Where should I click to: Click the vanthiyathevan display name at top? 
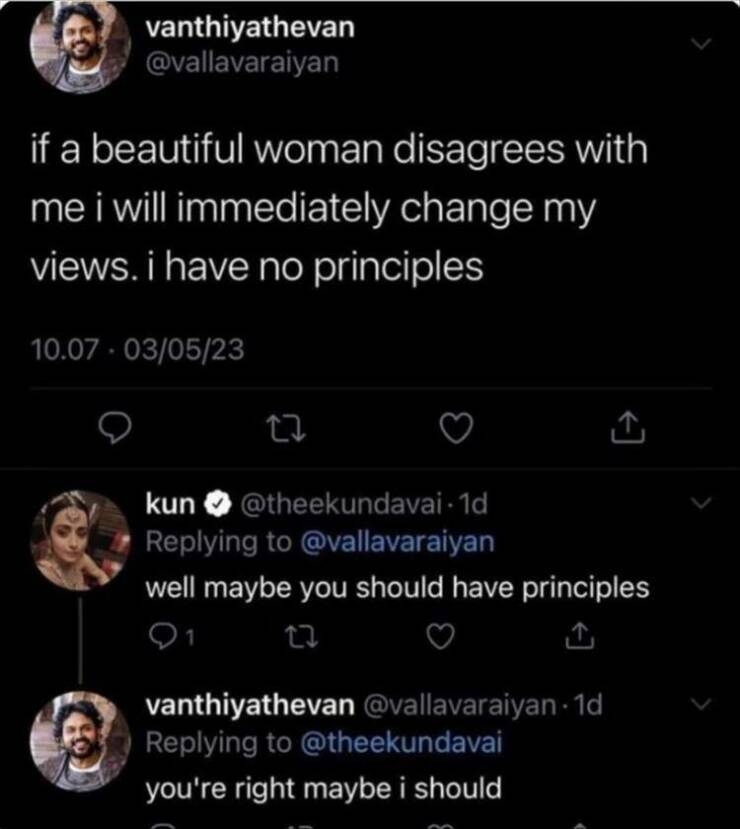[250, 27]
